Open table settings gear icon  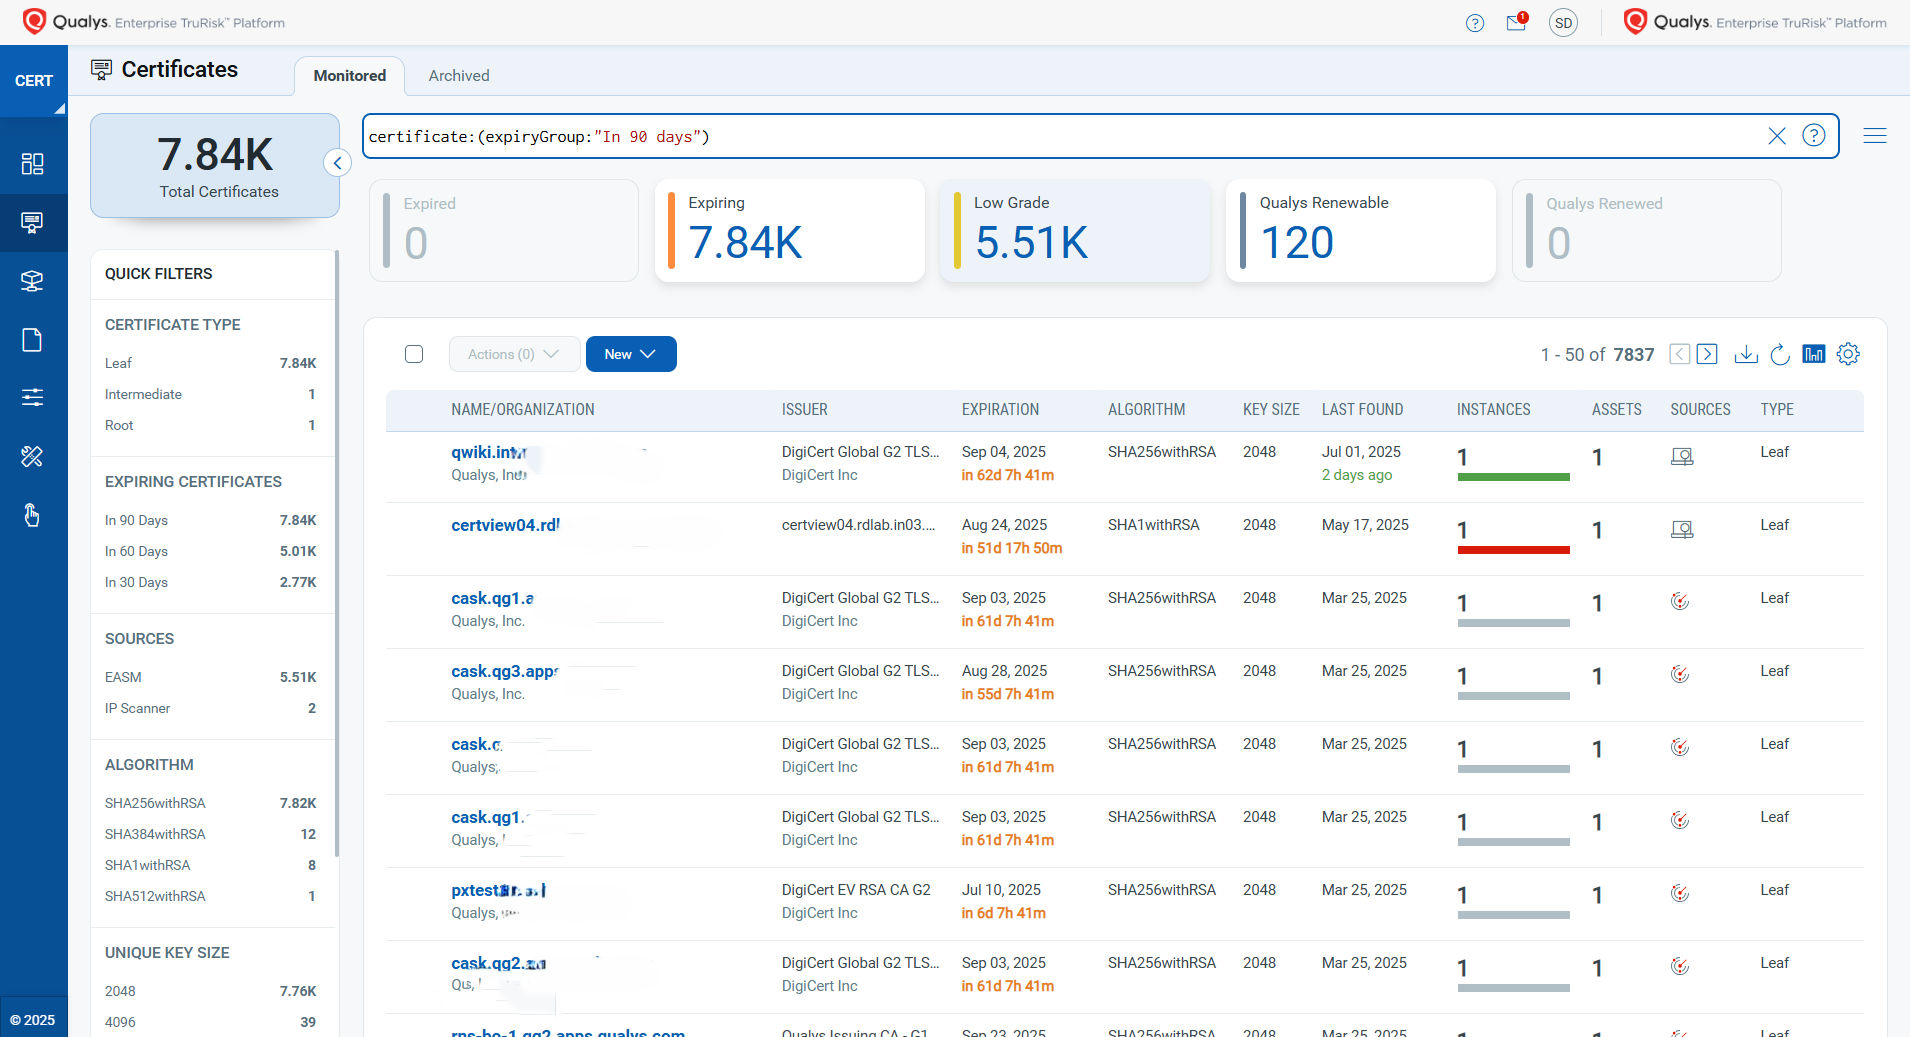[1848, 354]
